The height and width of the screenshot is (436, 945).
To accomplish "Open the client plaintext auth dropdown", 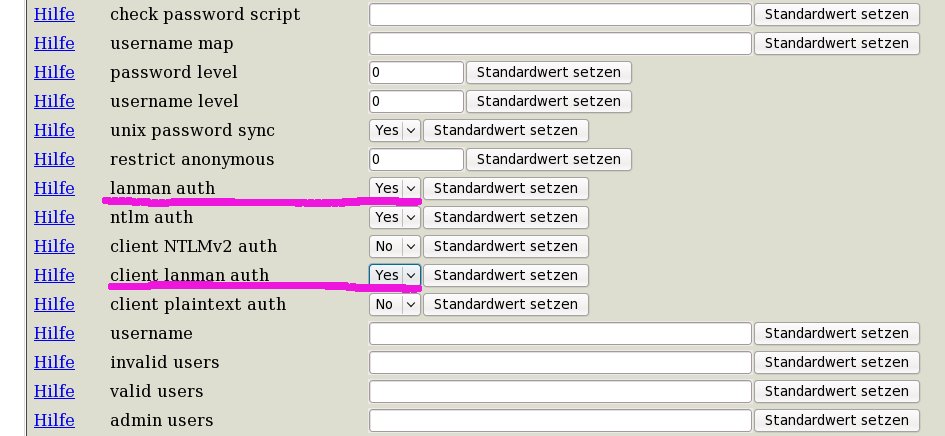I will [x=395, y=304].
